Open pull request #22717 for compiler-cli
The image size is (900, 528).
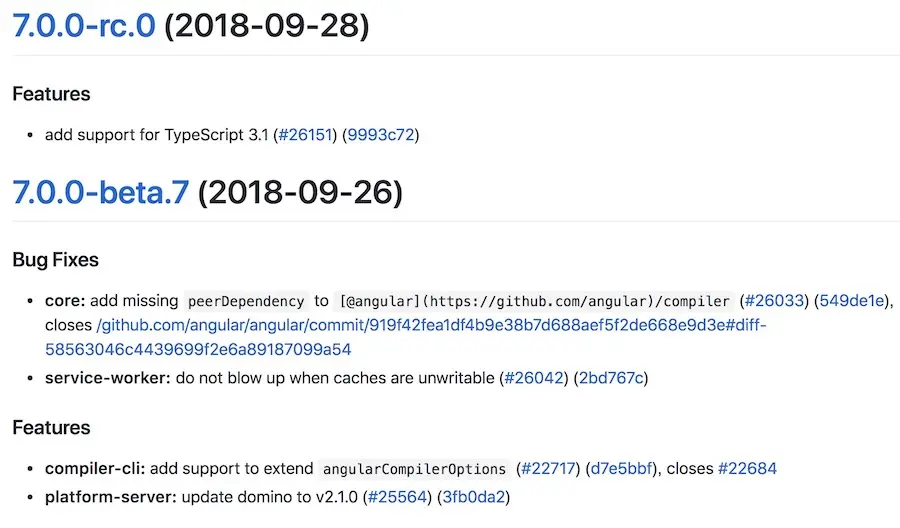[548, 469]
